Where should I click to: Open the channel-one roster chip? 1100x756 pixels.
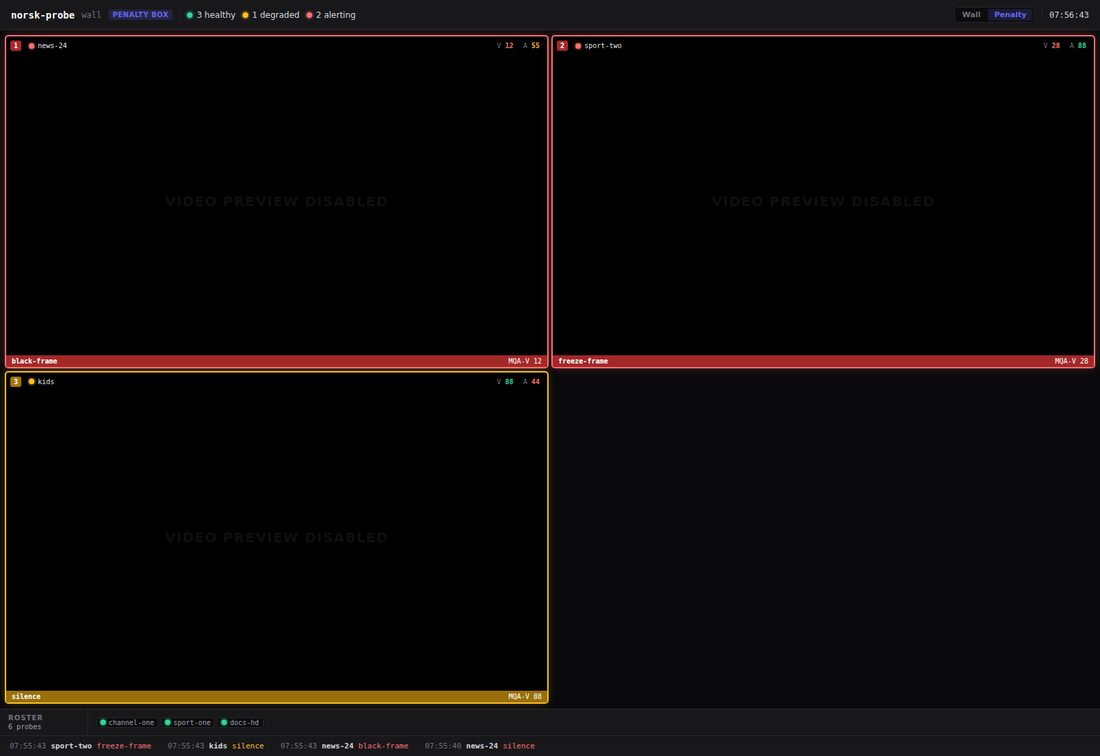point(127,722)
